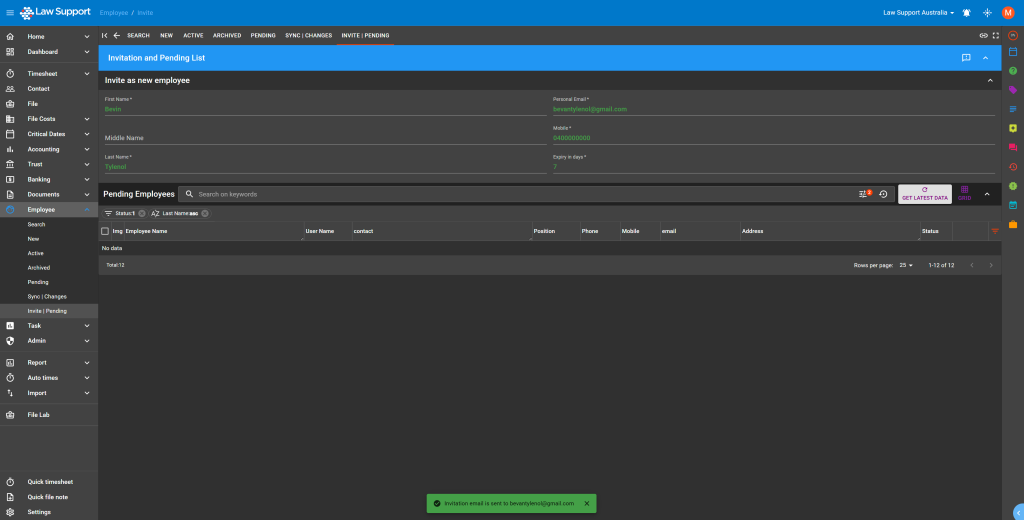The width and height of the screenshot is (1024, 520).
Task: Click the fullscreen icon in tab bar
Action: coord(995,35)
